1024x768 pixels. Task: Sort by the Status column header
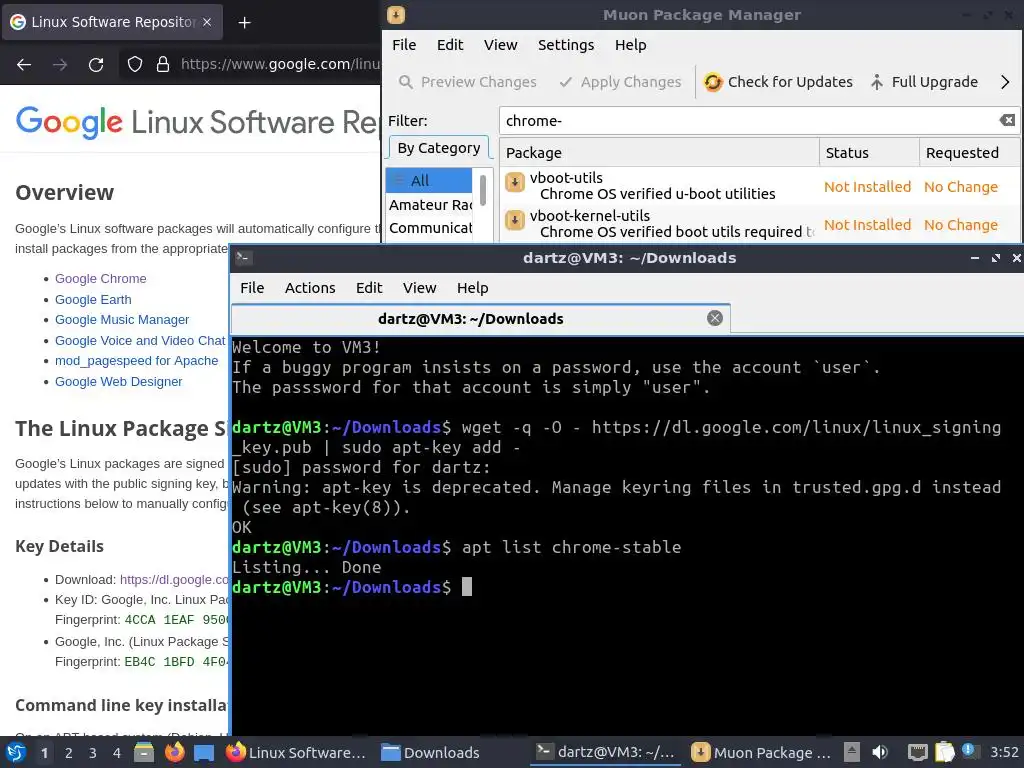(869, 153)
